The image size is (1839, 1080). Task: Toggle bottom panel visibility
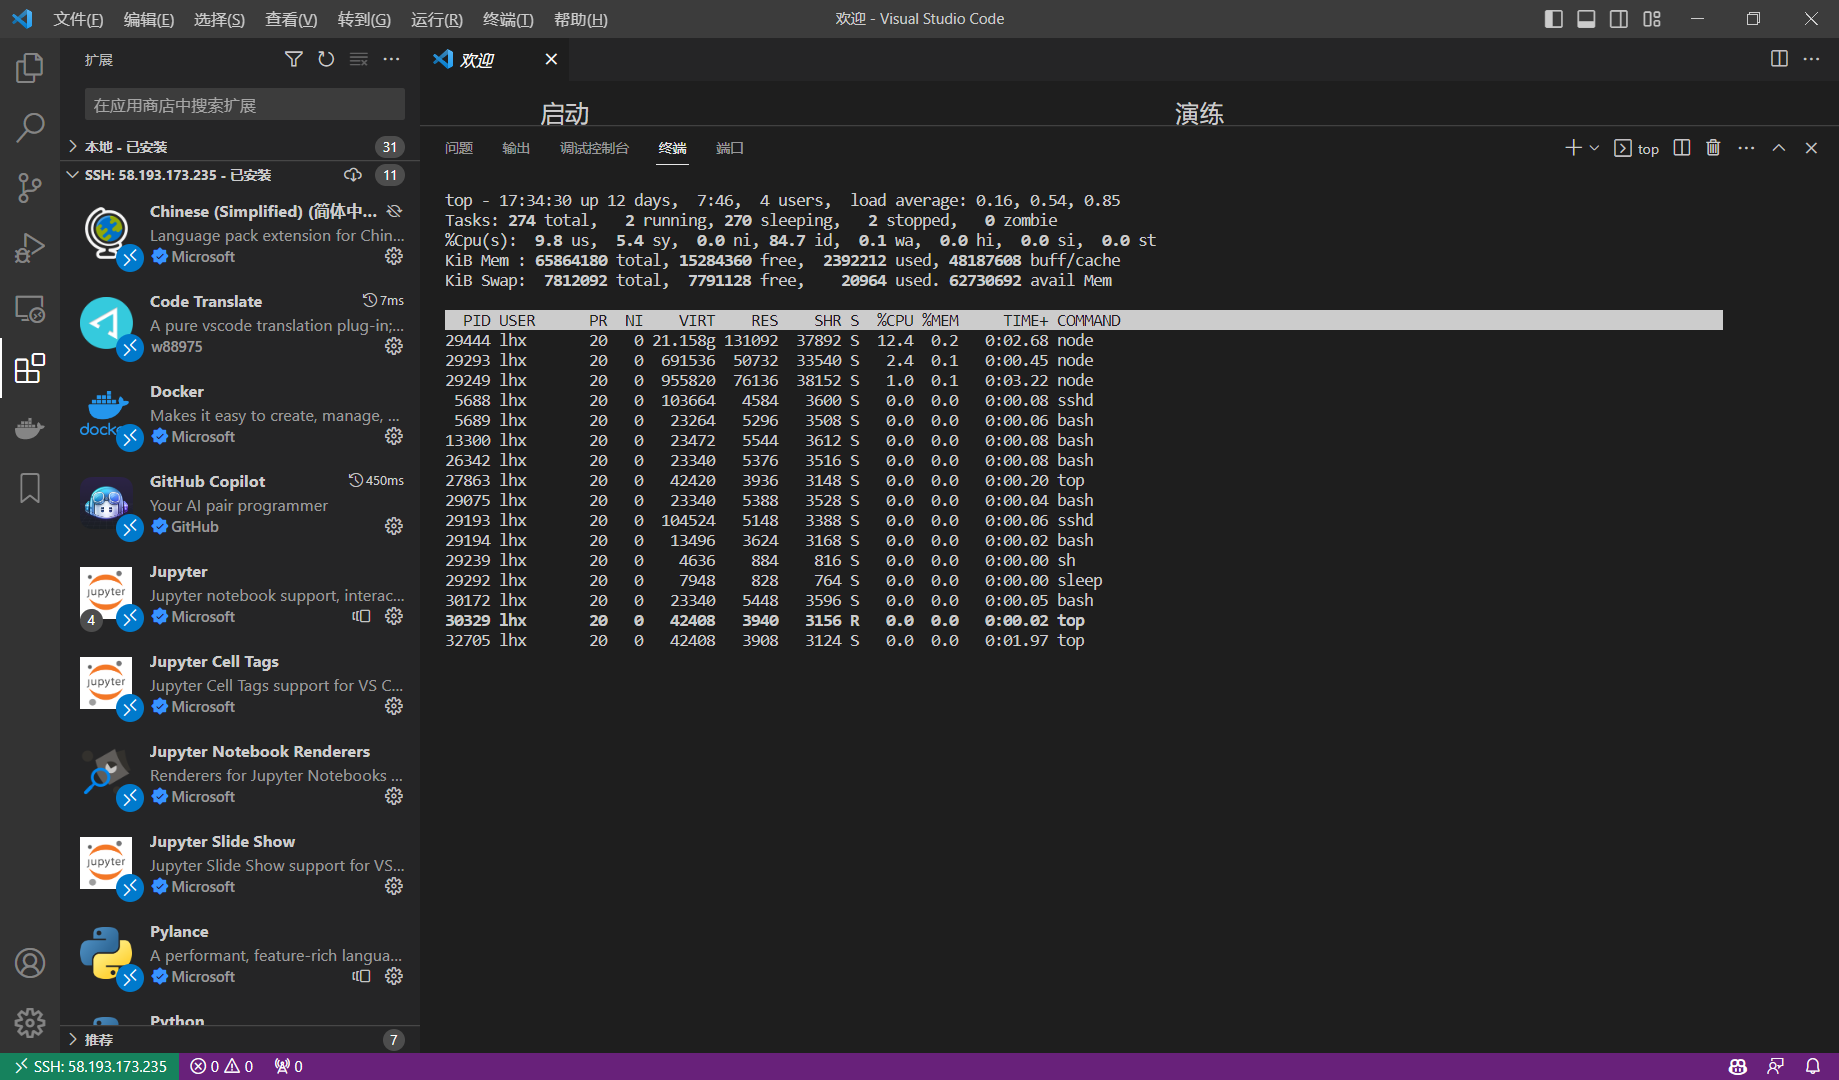pyautogui.click(x=1586, y=19)
